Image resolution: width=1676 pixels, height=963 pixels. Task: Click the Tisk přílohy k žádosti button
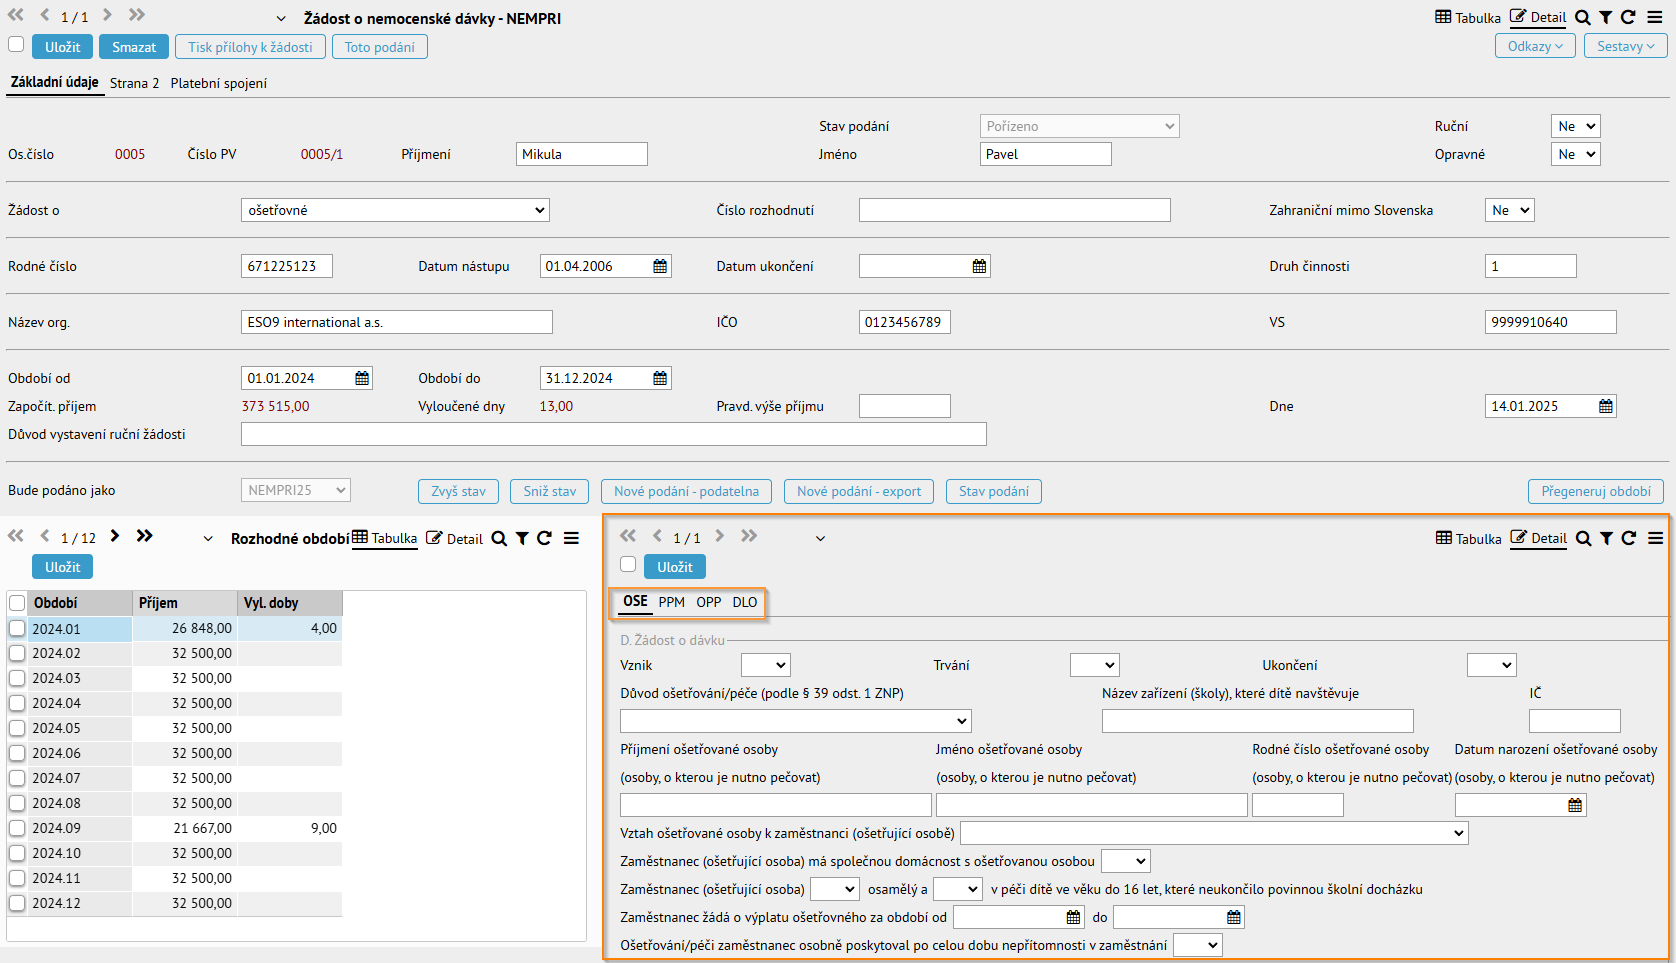click(250, 47)
